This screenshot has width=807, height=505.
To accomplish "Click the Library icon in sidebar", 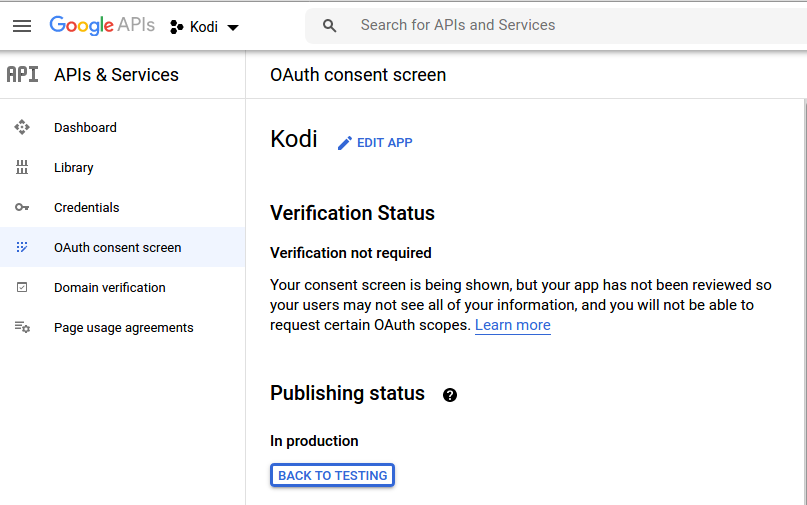I will pos(22,168).
